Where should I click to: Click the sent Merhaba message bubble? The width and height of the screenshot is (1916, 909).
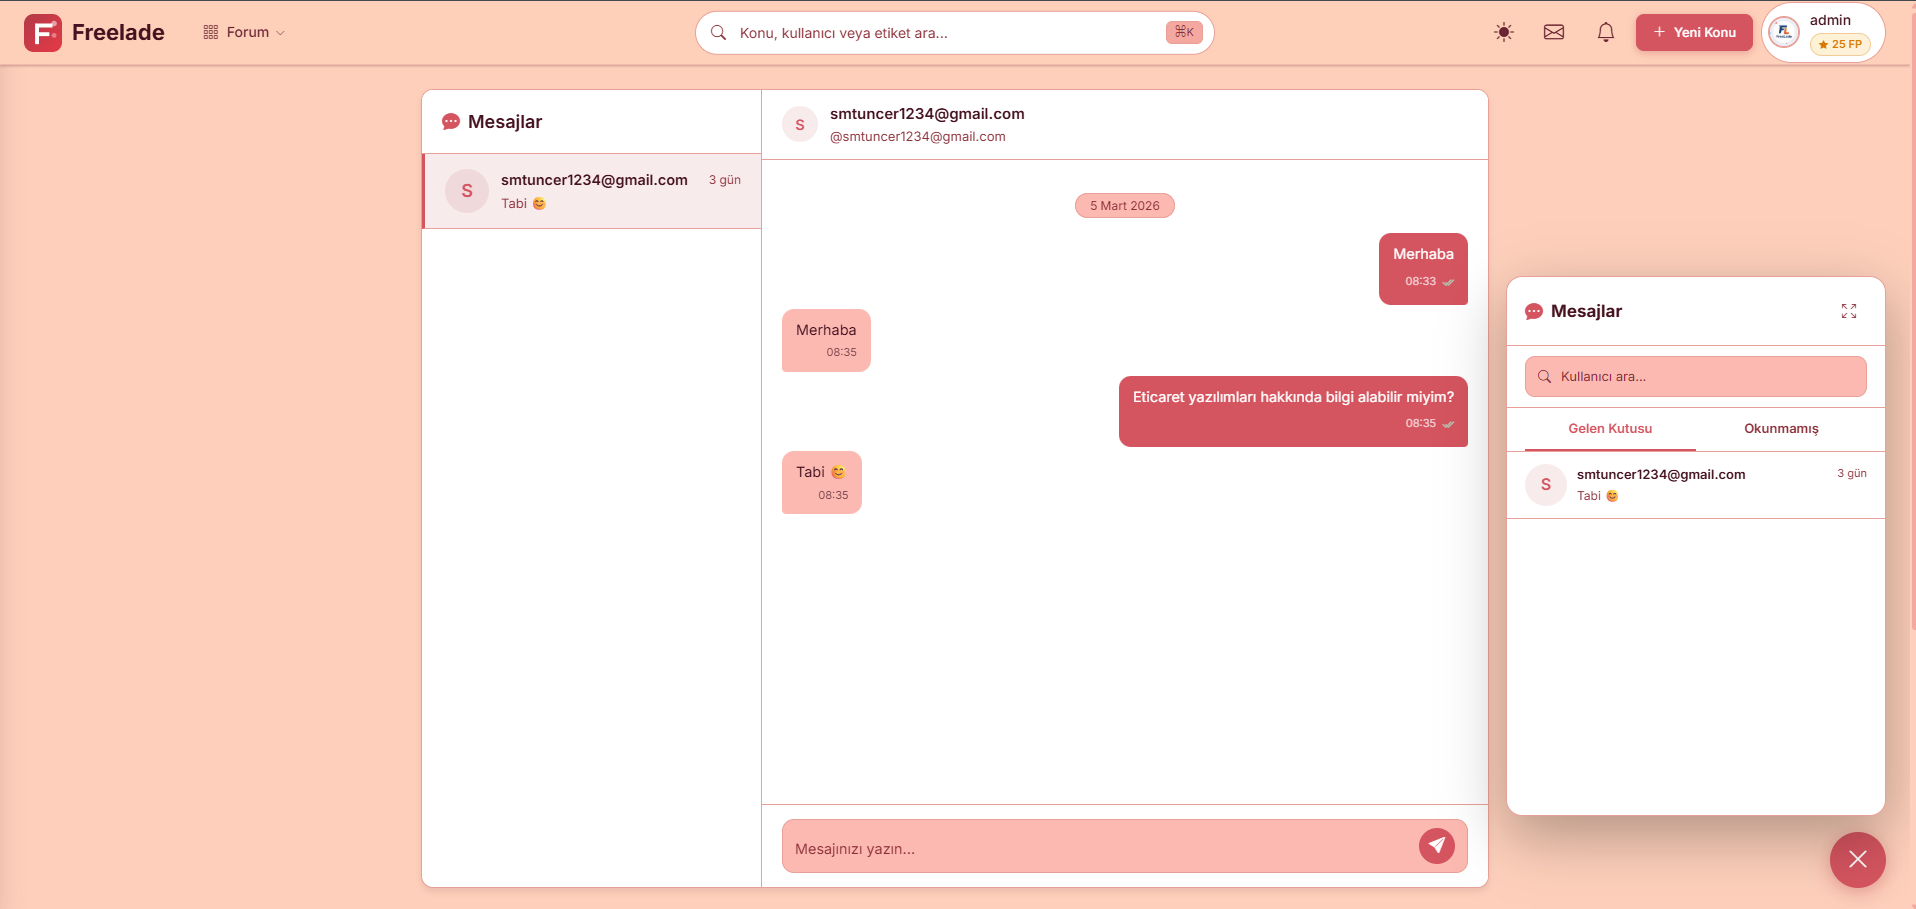click(x=1423, y=269)
